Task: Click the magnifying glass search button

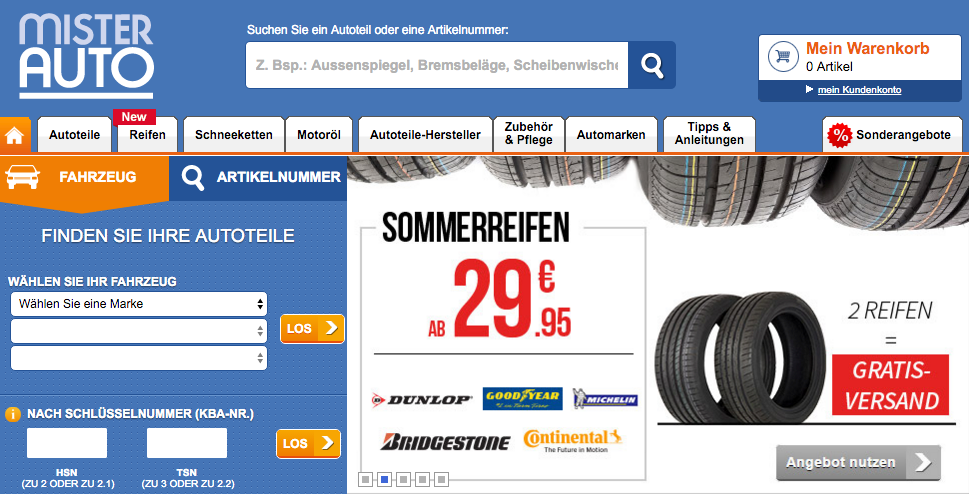Action: (x=652, y=65)
